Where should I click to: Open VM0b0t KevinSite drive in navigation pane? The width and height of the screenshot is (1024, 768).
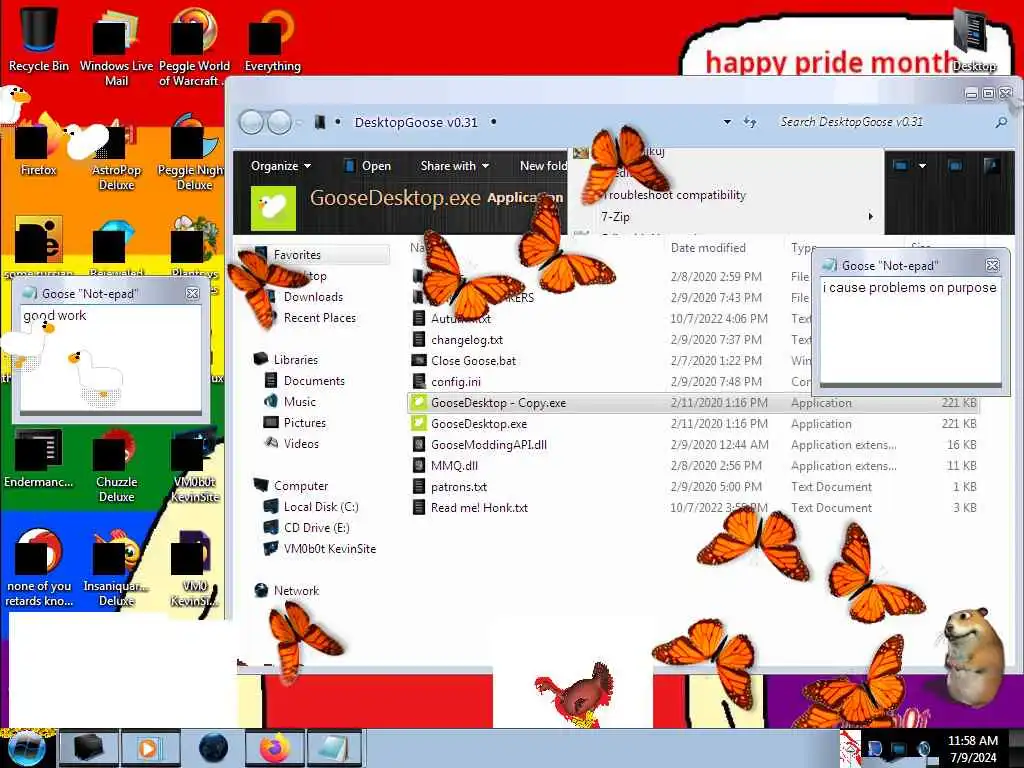329,549
